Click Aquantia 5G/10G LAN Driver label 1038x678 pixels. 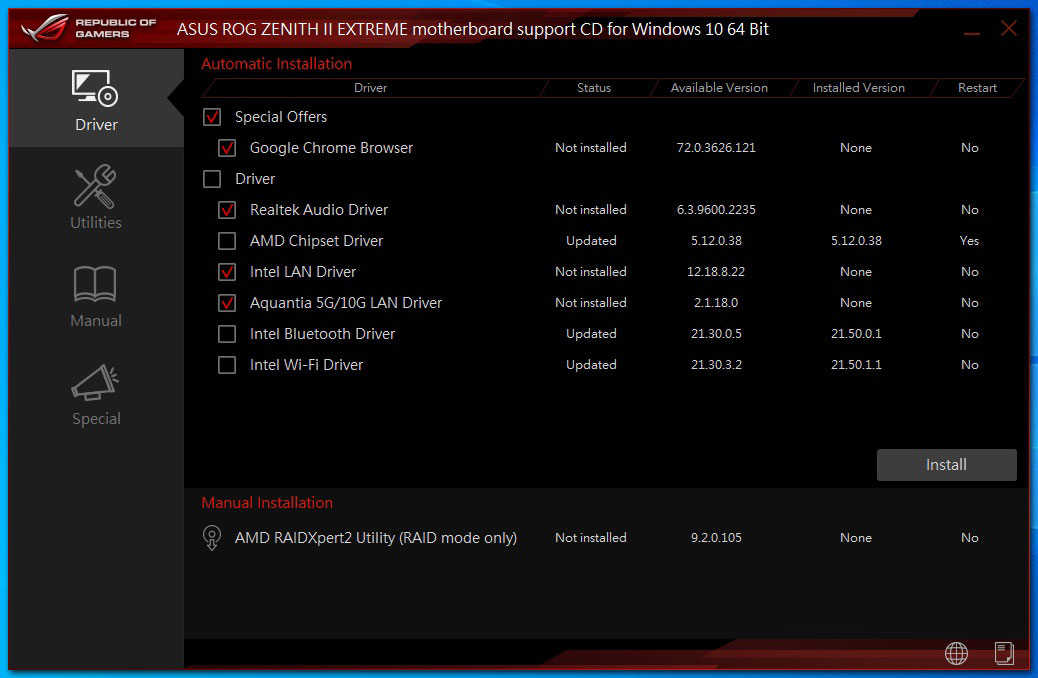pos(346,303)
